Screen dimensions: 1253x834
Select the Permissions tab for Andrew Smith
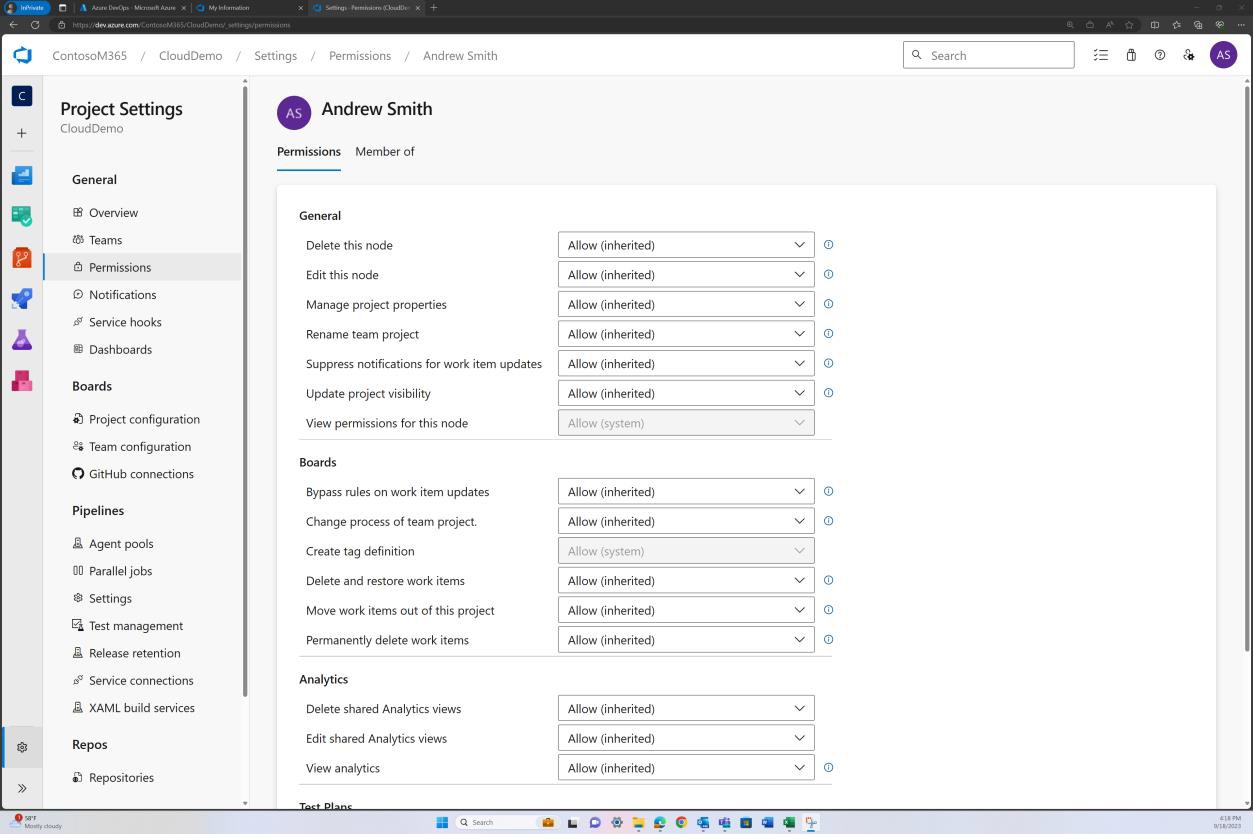(x=308, y=151)
